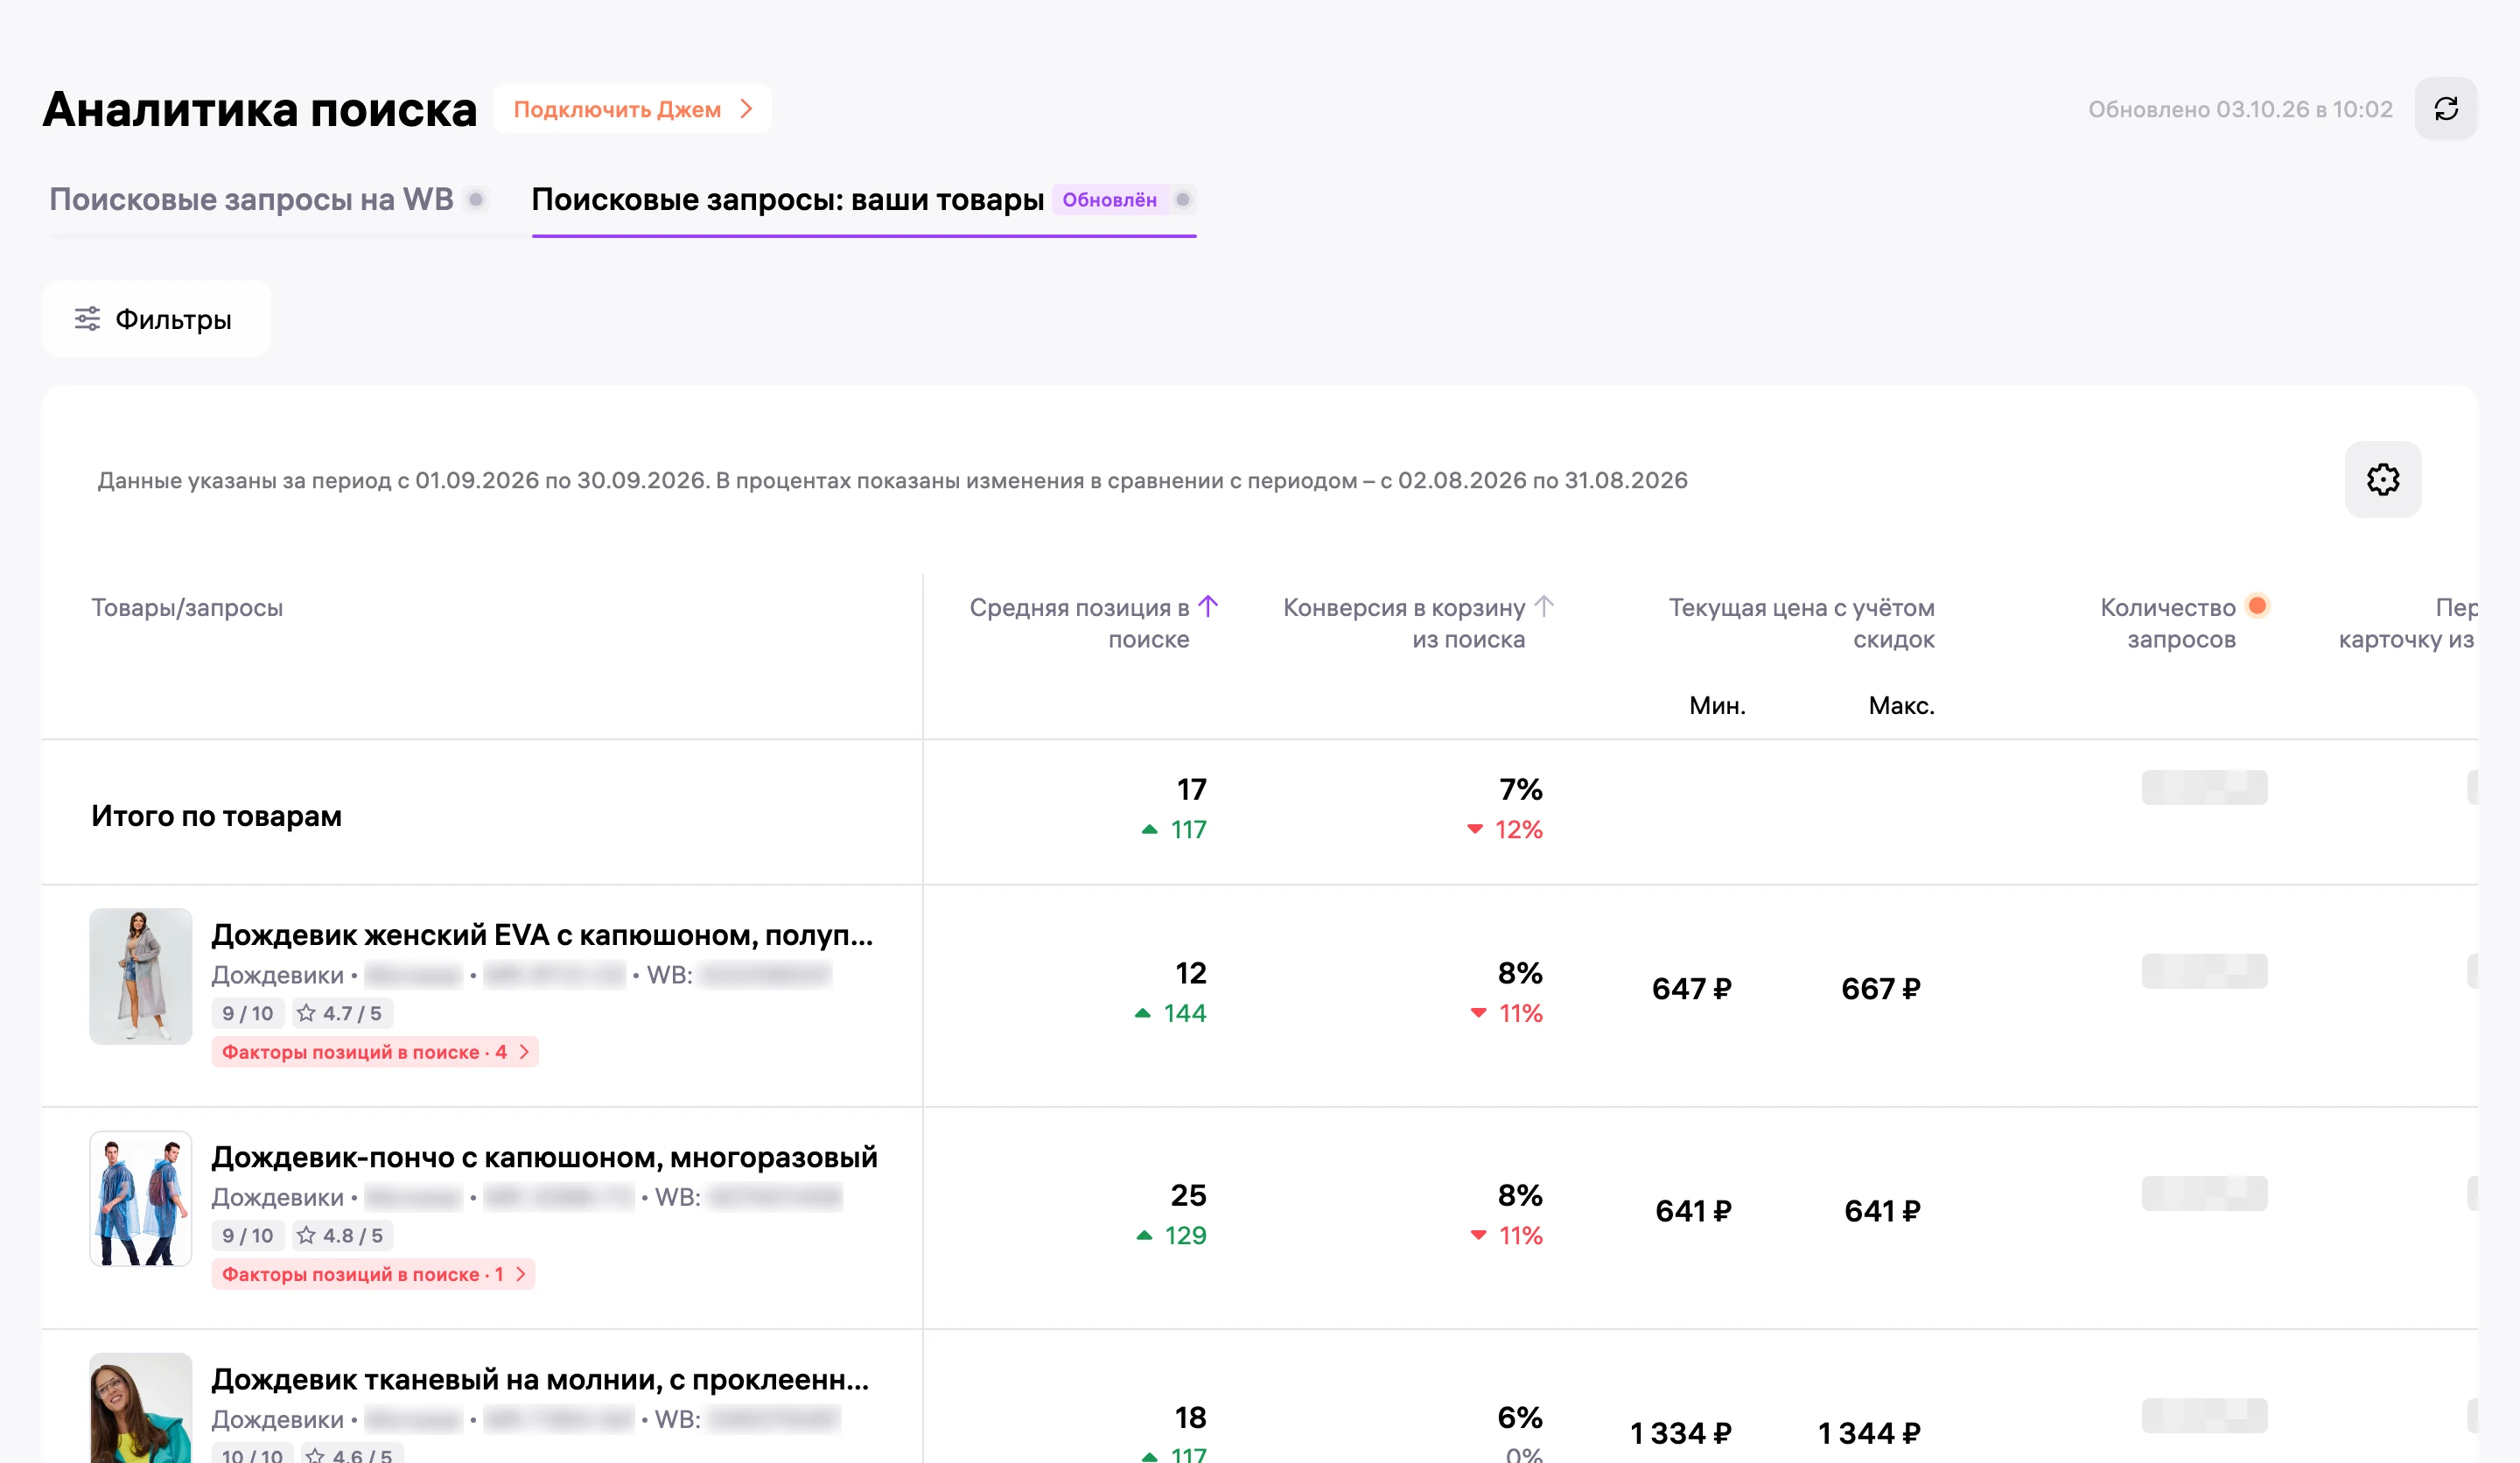Click info dot next to Обновлён badge

click(1183, 199)
